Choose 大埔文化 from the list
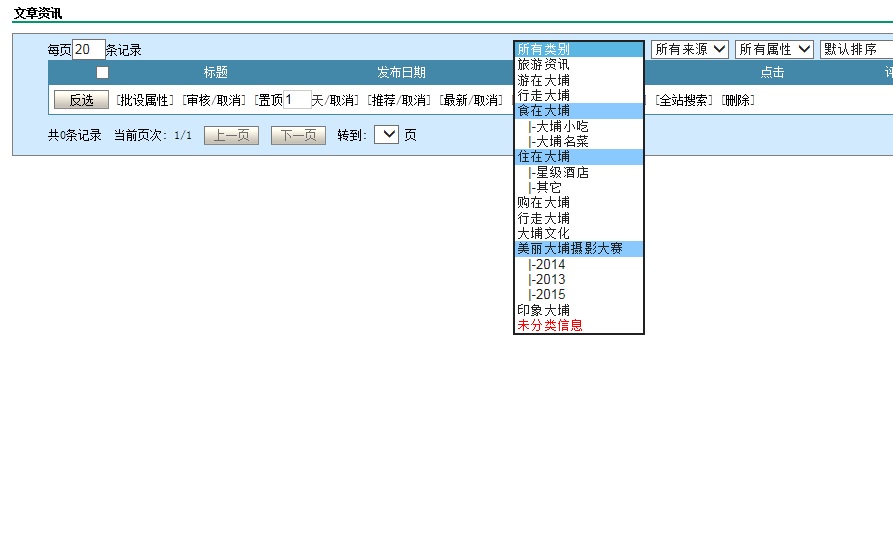893x540 pixels. point(544,233)
